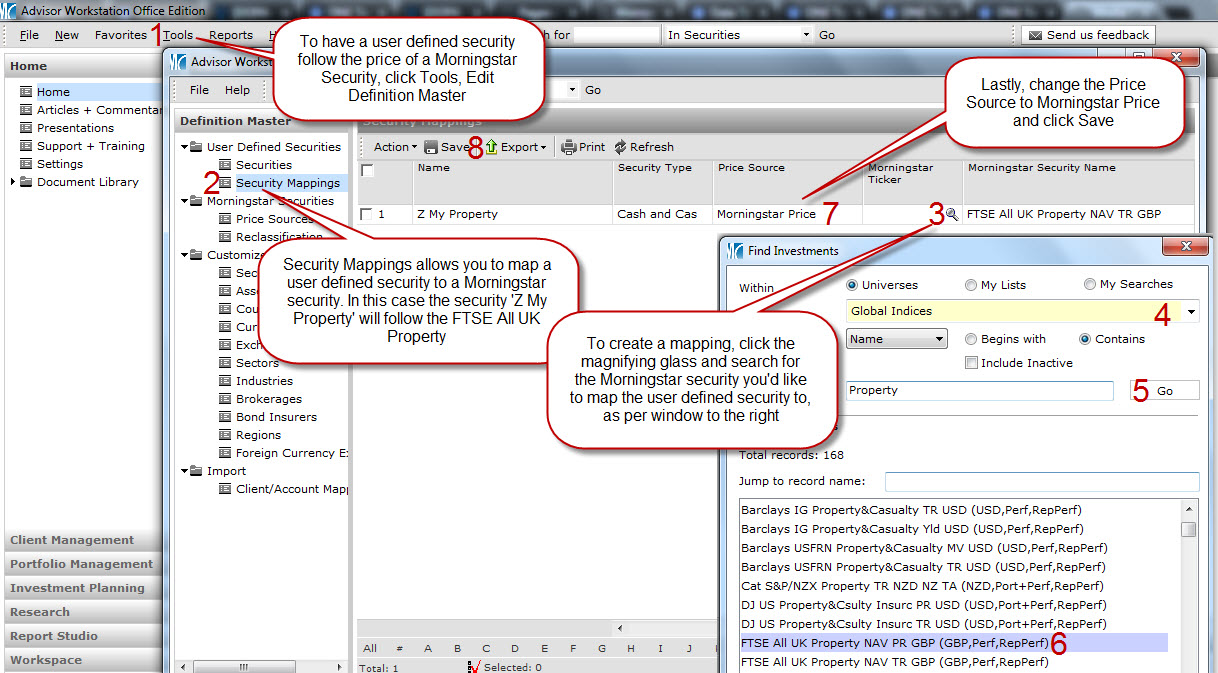Select the Begins with radio option
This screenshot has width=1218, height=673.
[971, 339]
